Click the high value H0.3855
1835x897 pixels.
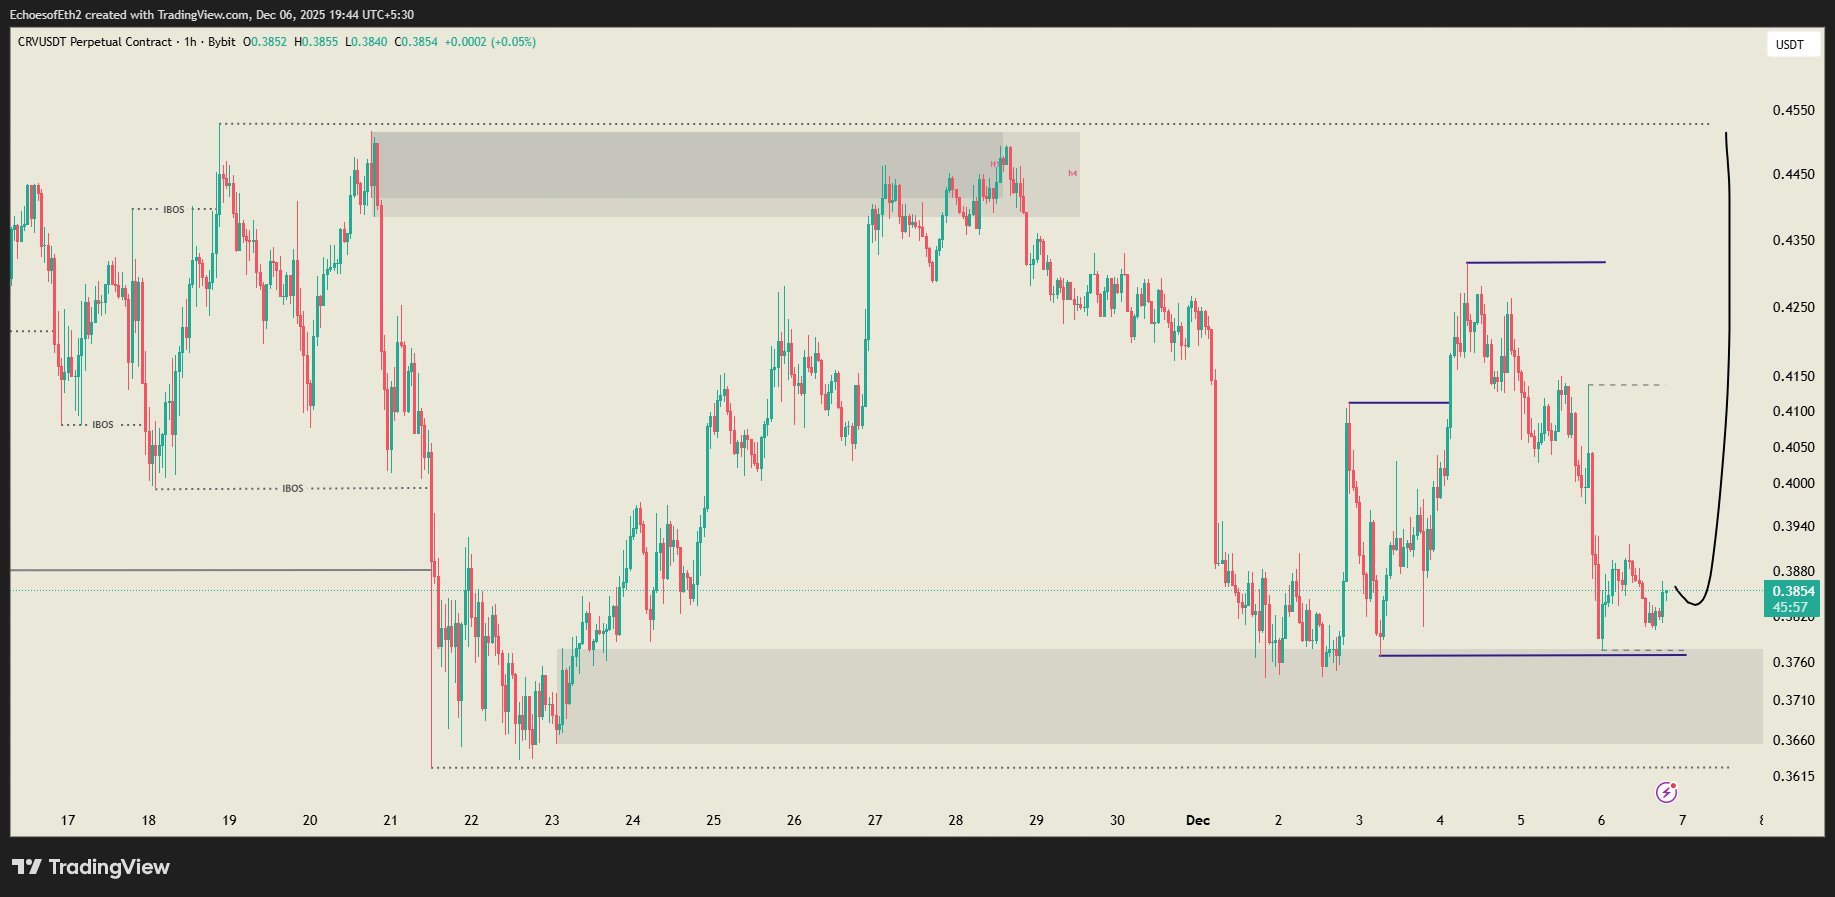click(x=316, y=42)
